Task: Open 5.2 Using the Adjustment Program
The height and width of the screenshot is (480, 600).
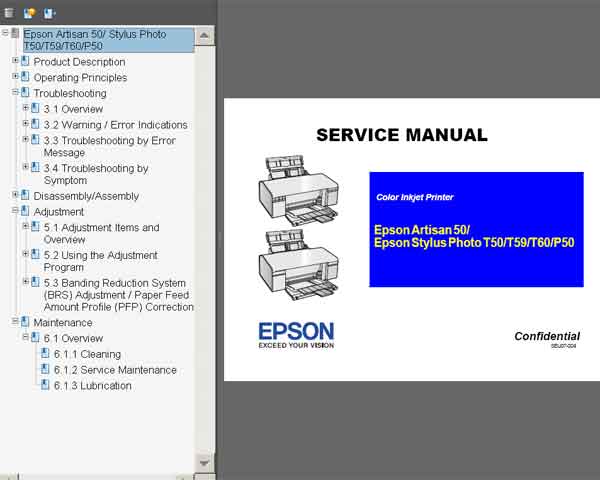Action: coord(100,261)
